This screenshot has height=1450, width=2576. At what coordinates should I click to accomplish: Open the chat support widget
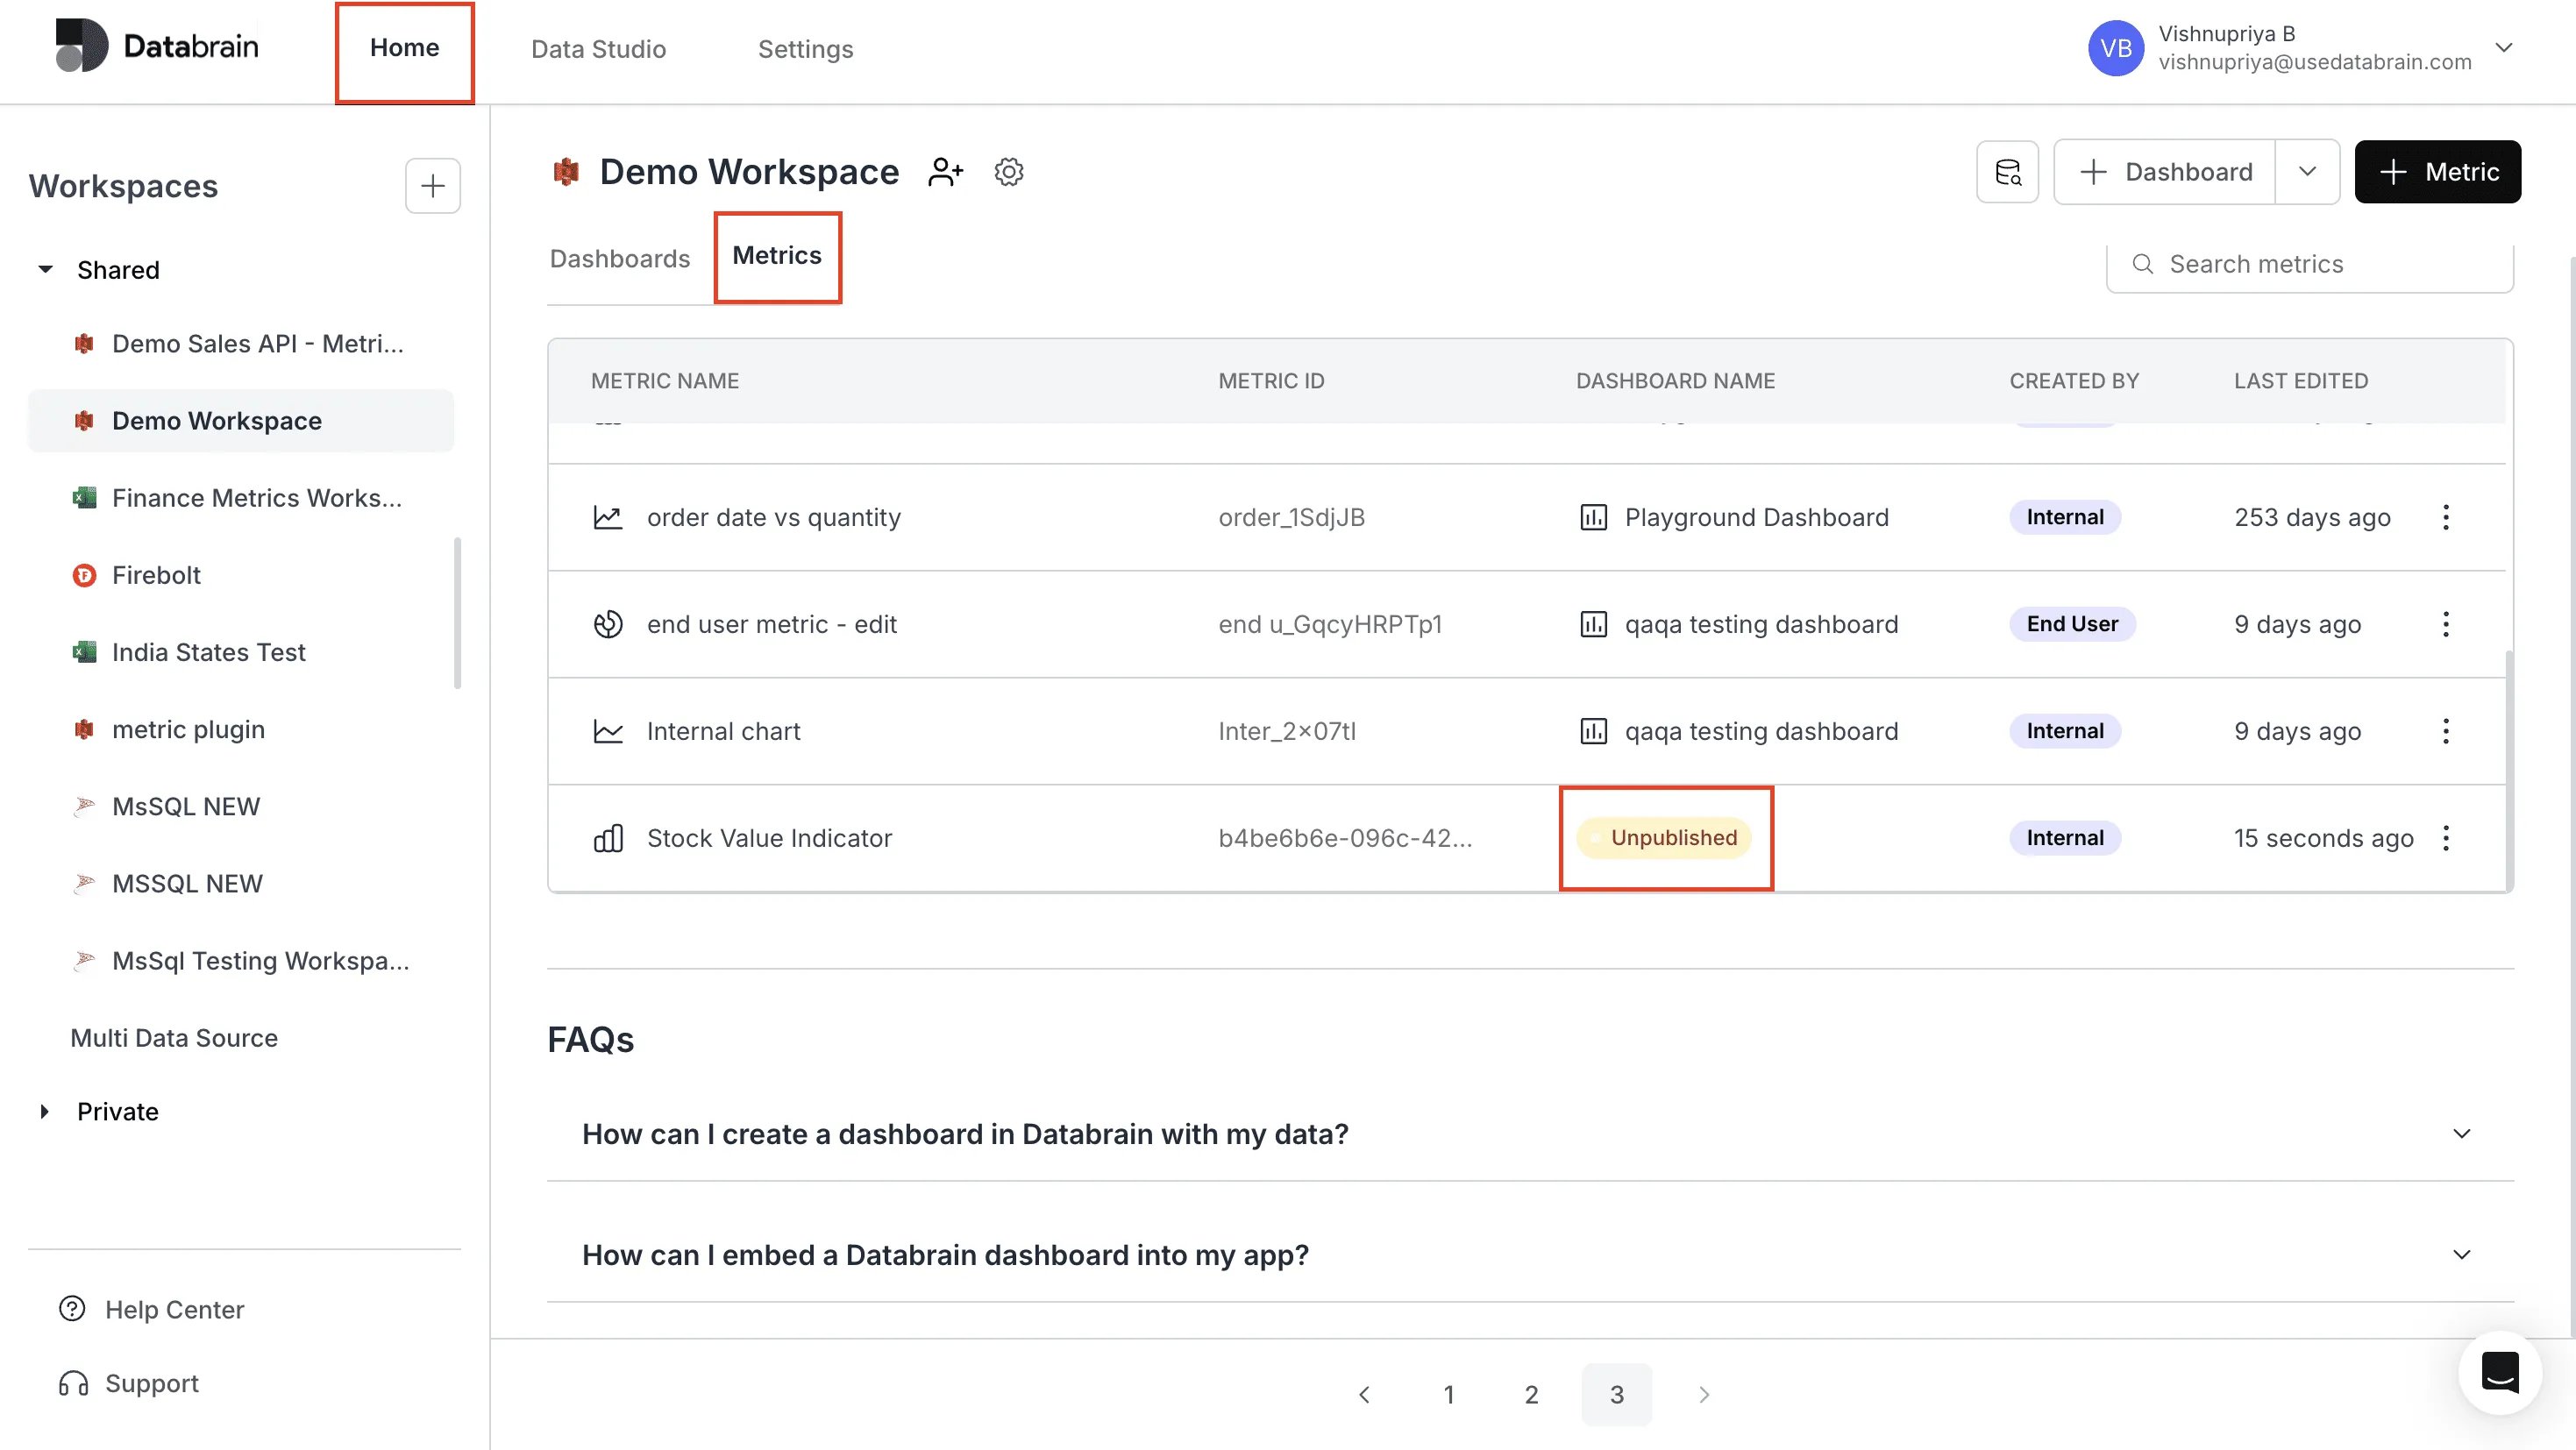pos(2500,1372)
